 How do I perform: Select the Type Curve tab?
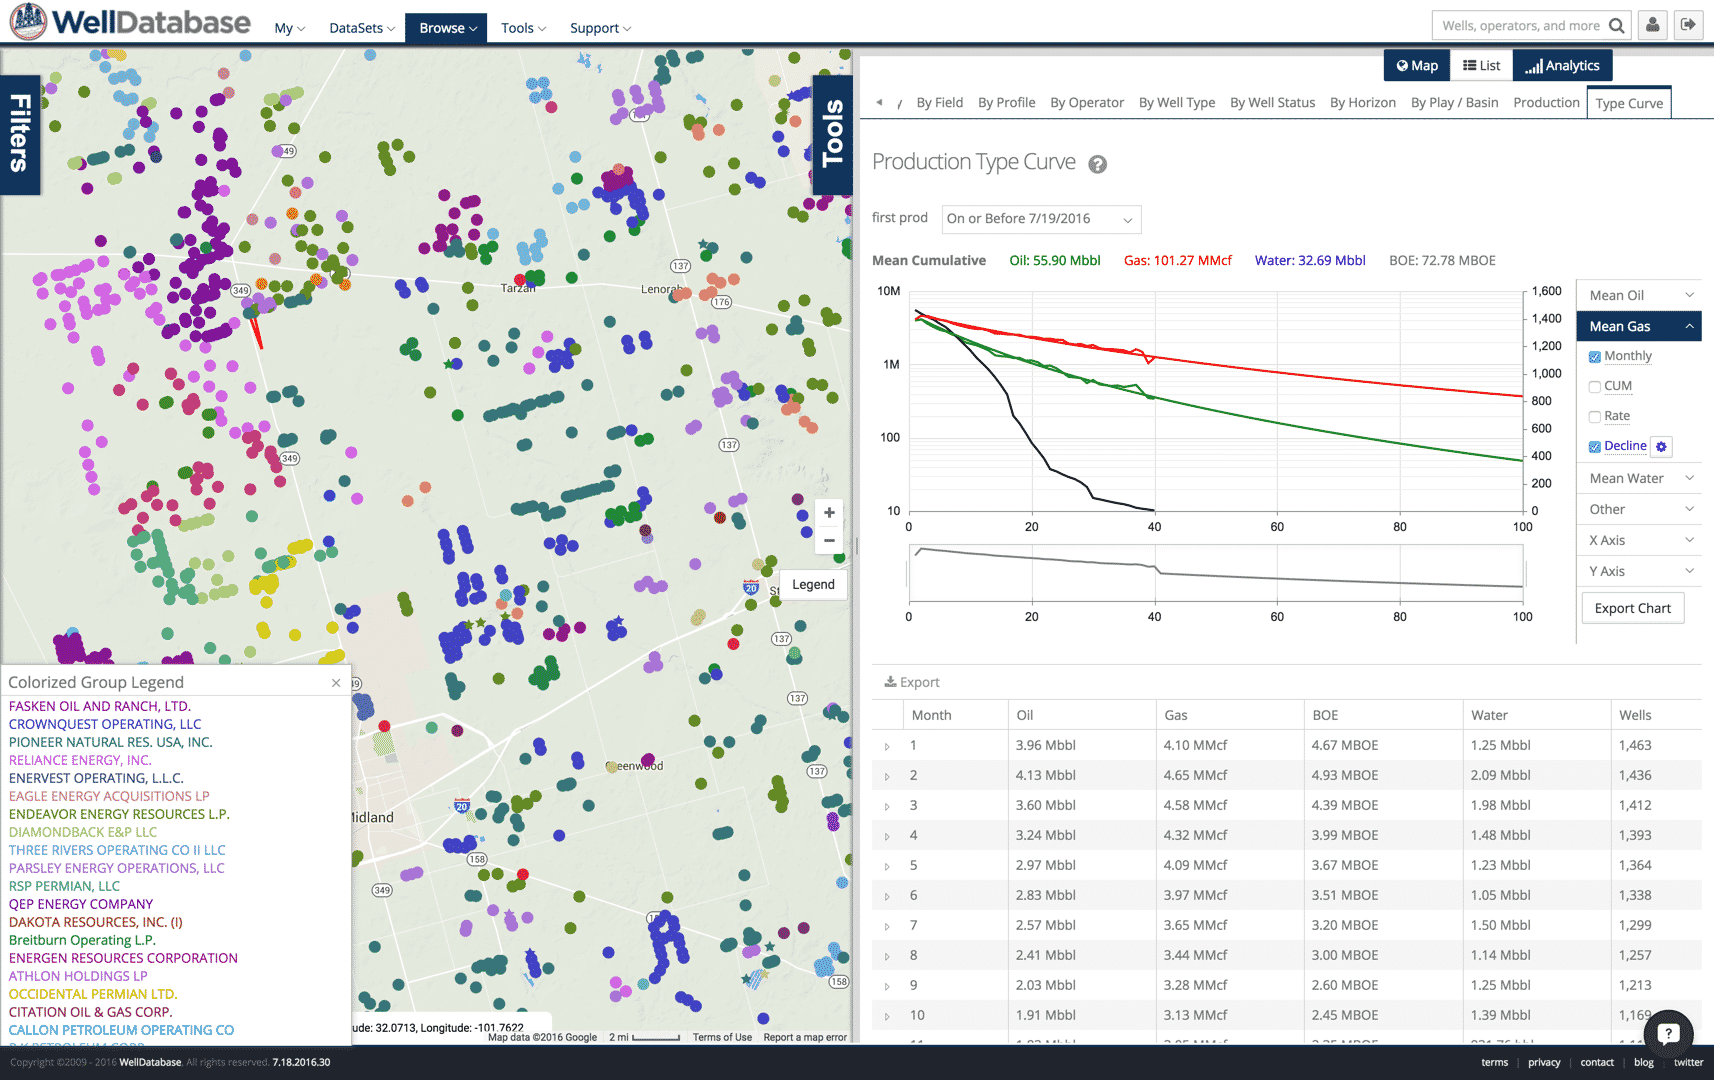tap(1629, 103)
